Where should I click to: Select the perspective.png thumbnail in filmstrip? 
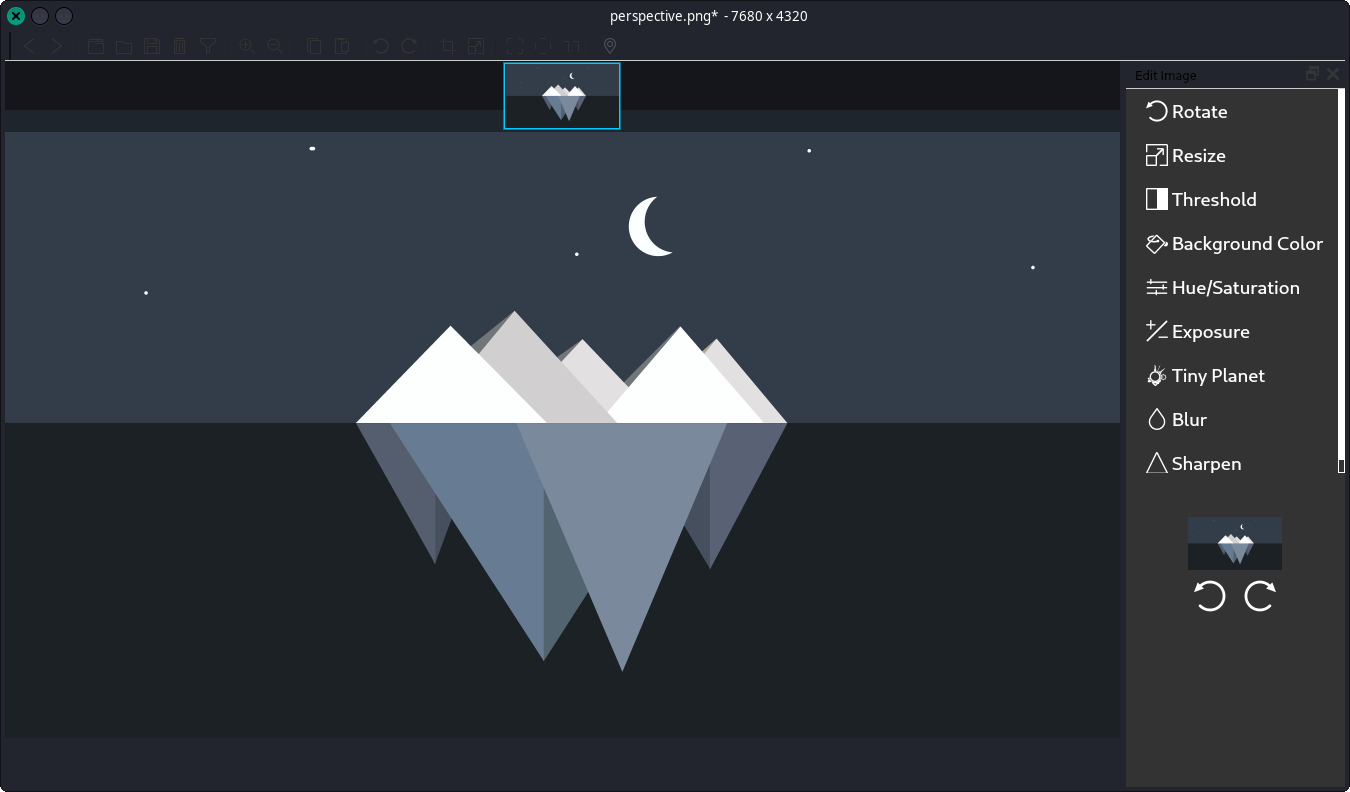click(562, 96)
